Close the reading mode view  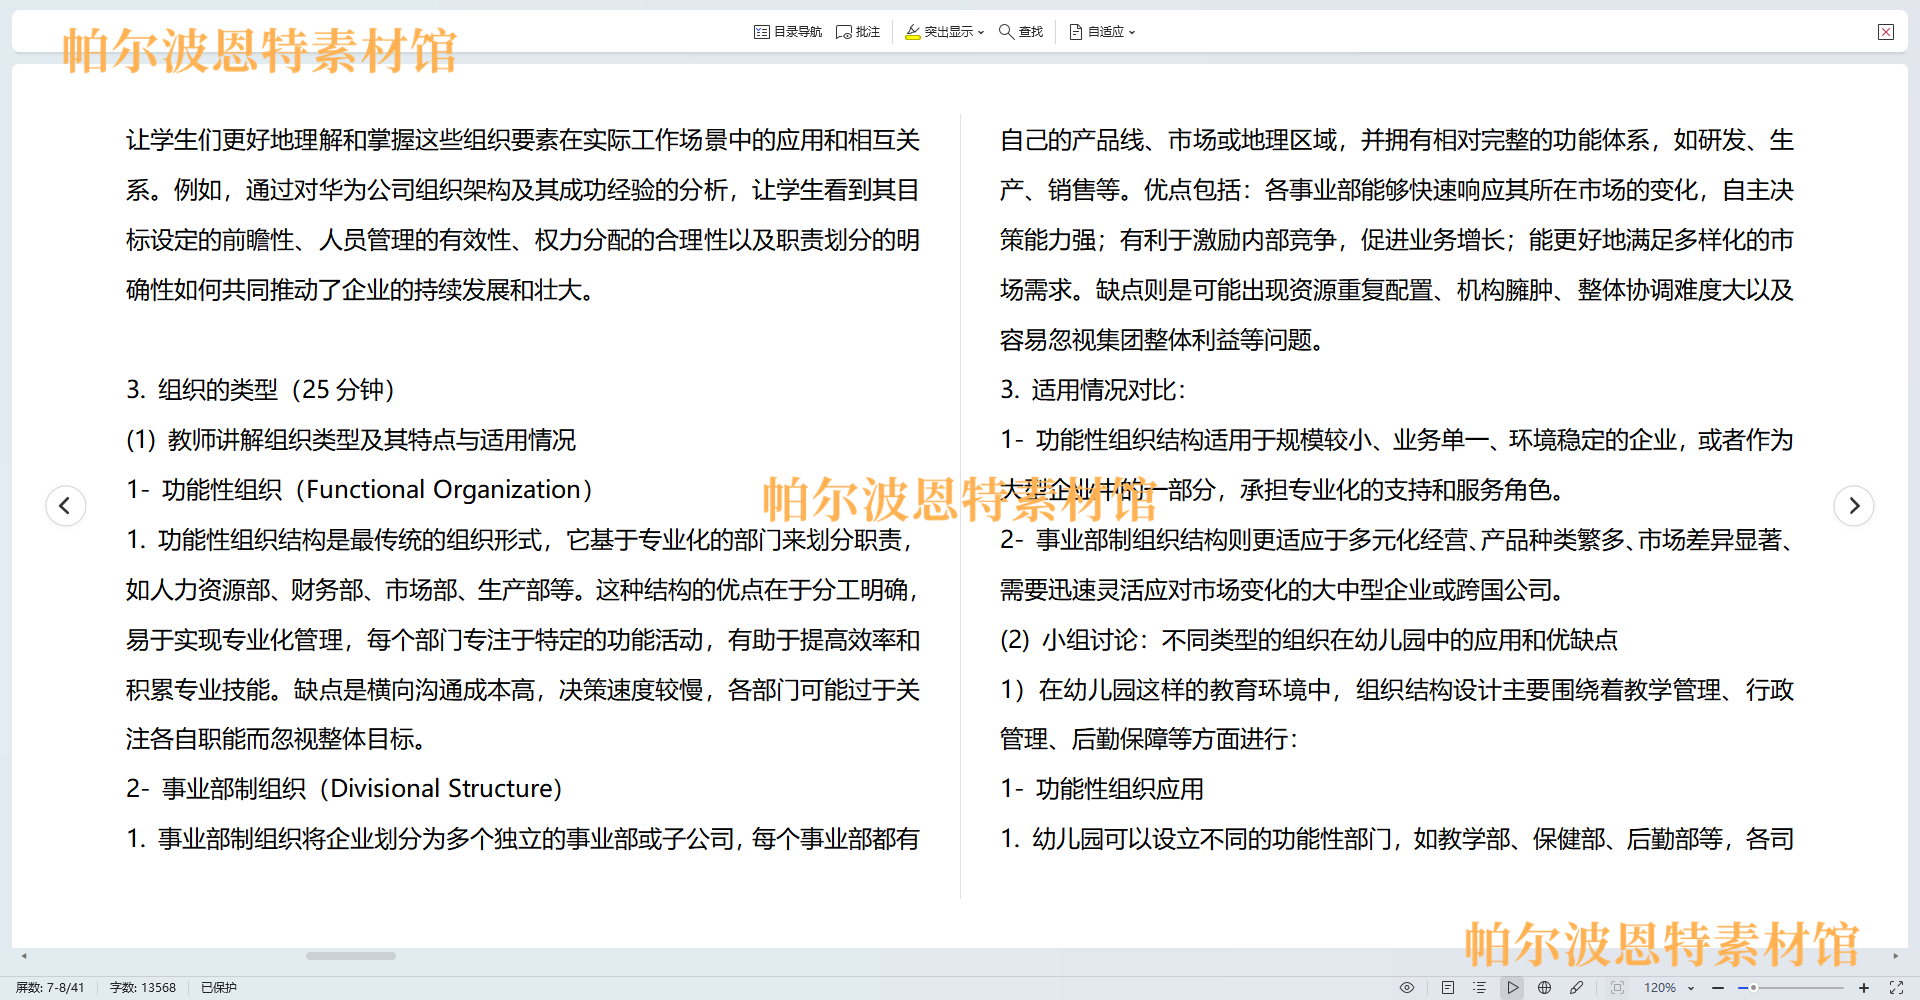[x=1886, y=32]
